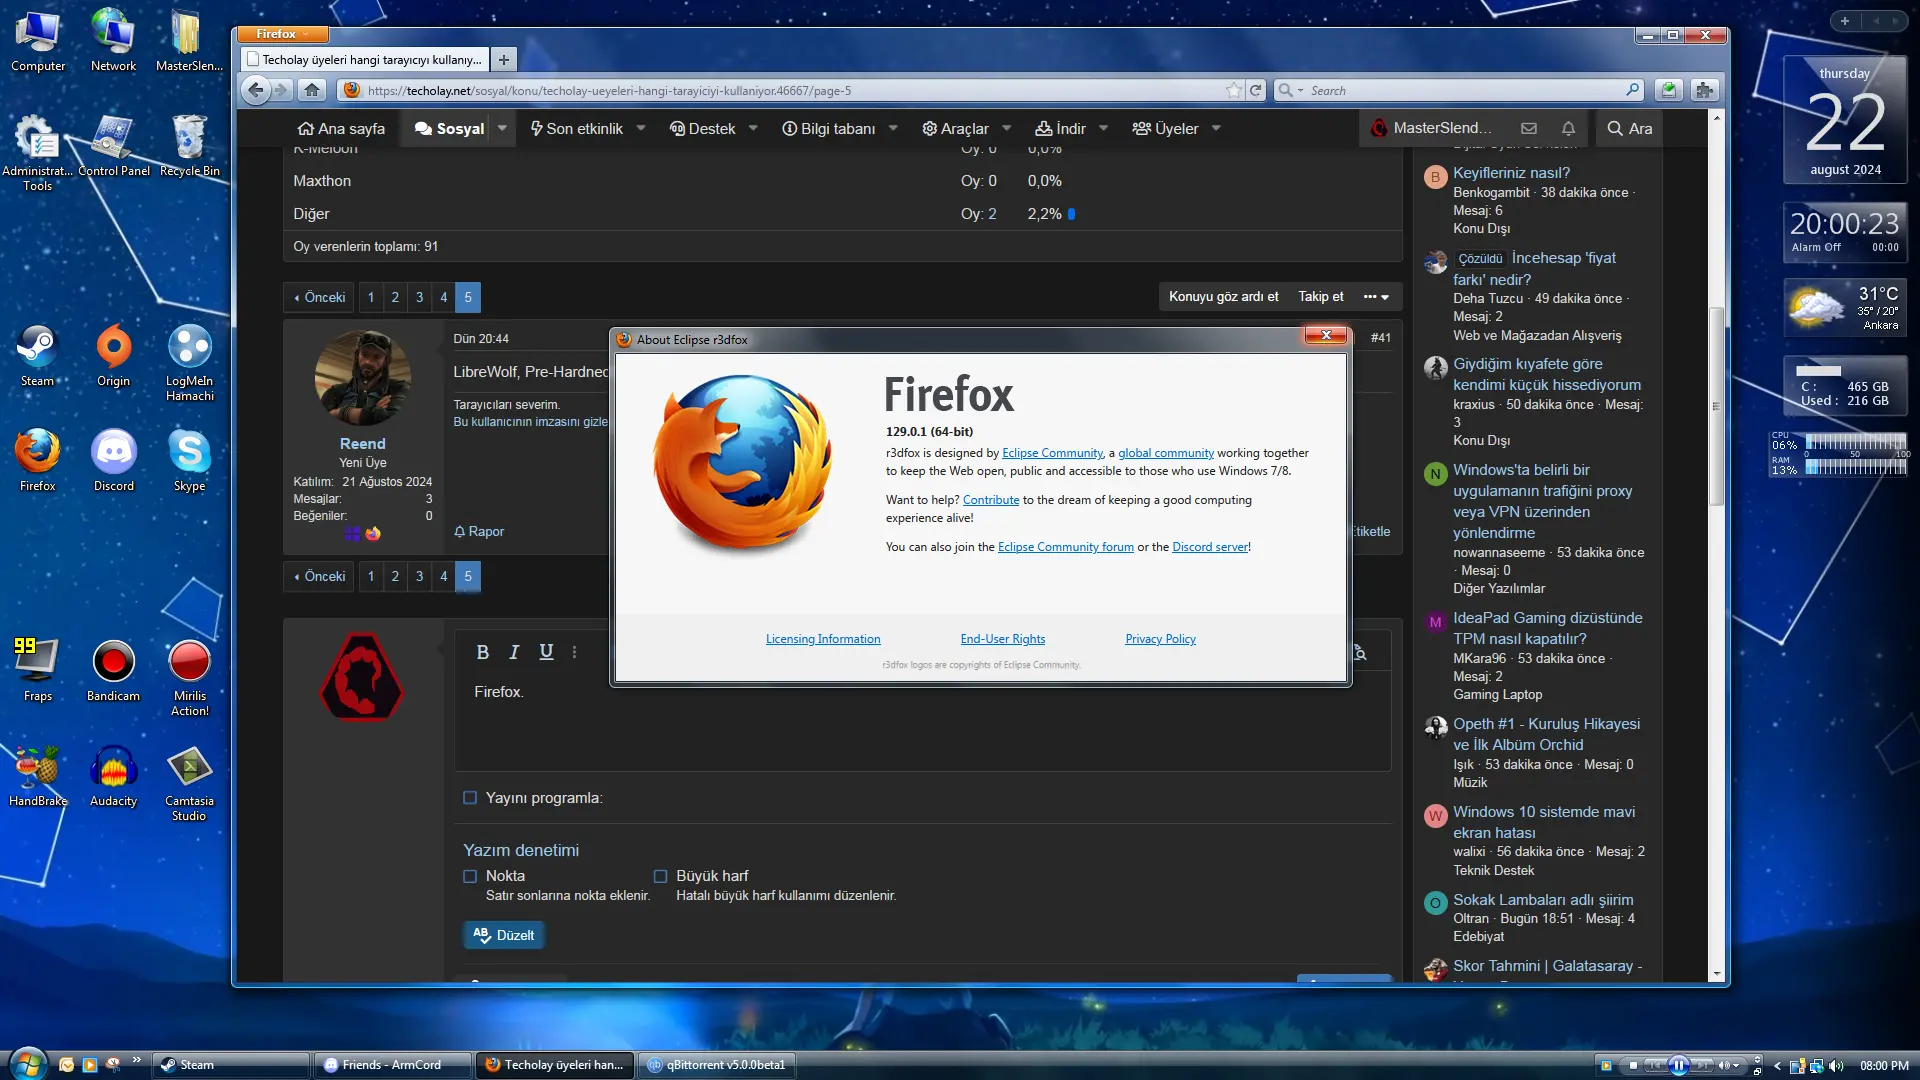
Task: Close the About Eclipse r3dfox dialog
Action: pos(1326,336)
